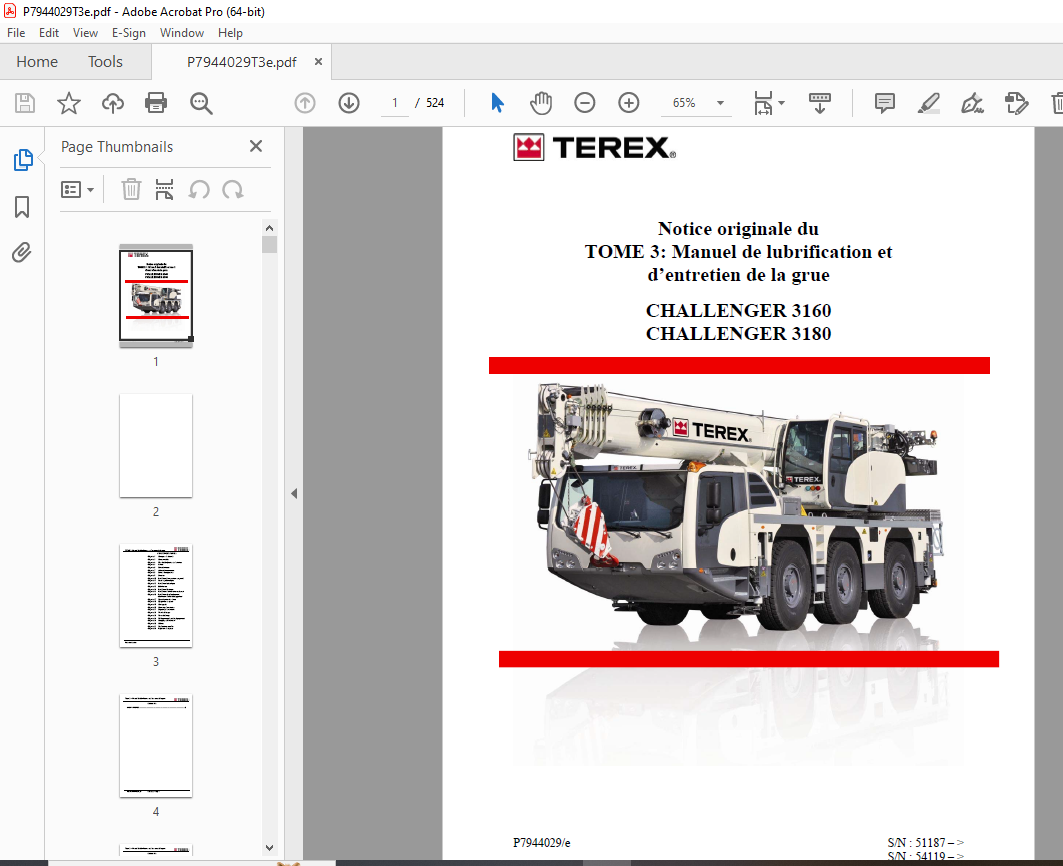Select the arrow selection tool
The width and height of the screenshot is (1063, 866).
point(498,103)
